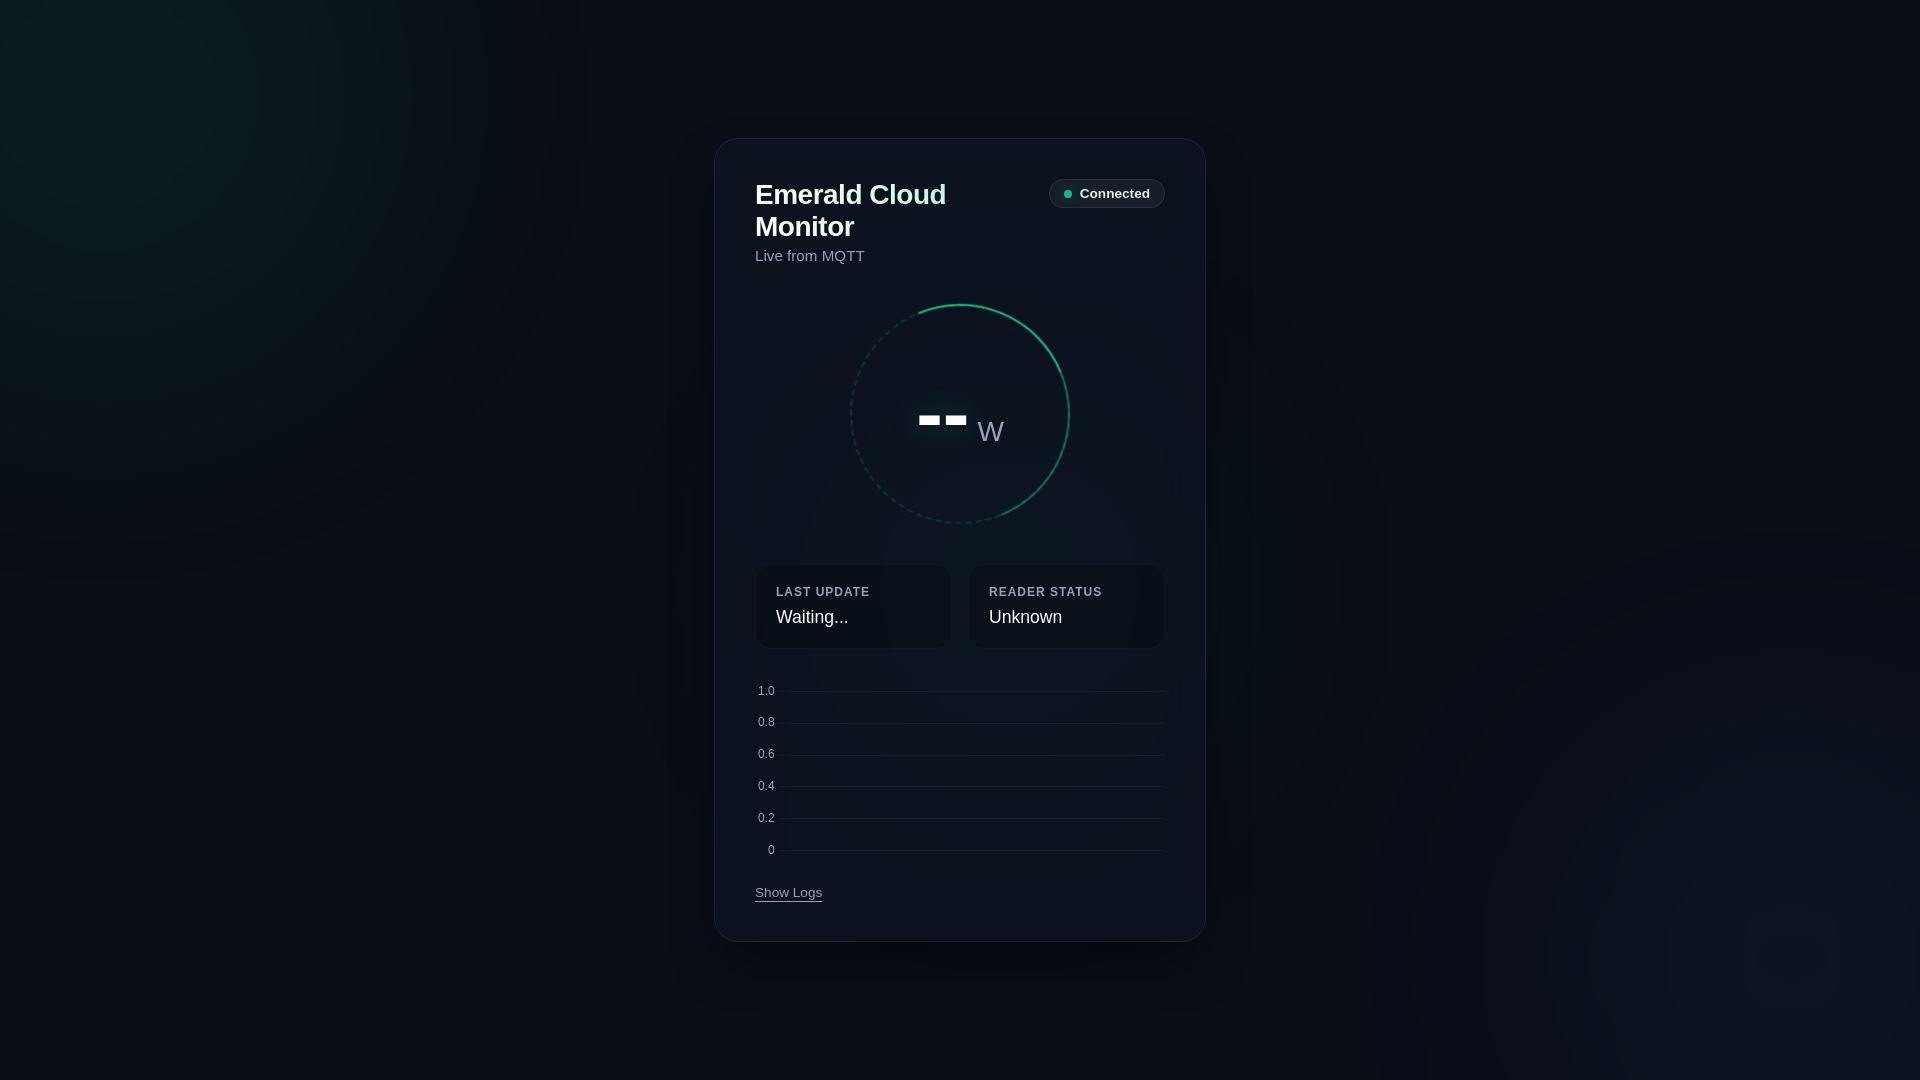Click the green connection status dot

click(x=1068, y=194)
